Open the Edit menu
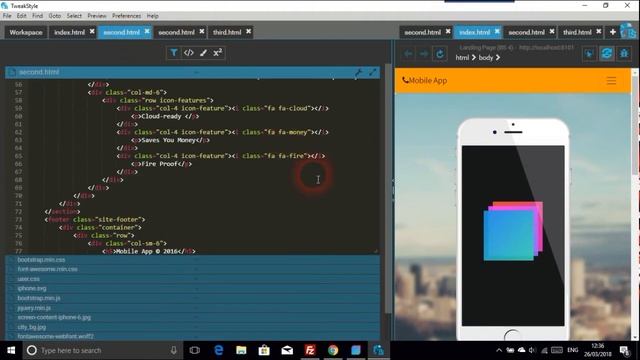Screen dimensions: 640x360 [22, 16]
